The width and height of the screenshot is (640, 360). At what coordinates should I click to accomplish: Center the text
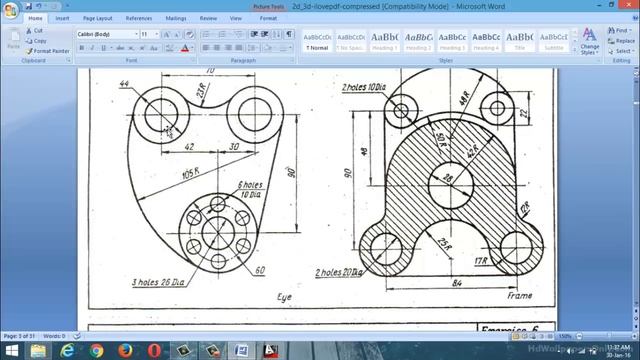pyautogui.click(x=217, y=48)
